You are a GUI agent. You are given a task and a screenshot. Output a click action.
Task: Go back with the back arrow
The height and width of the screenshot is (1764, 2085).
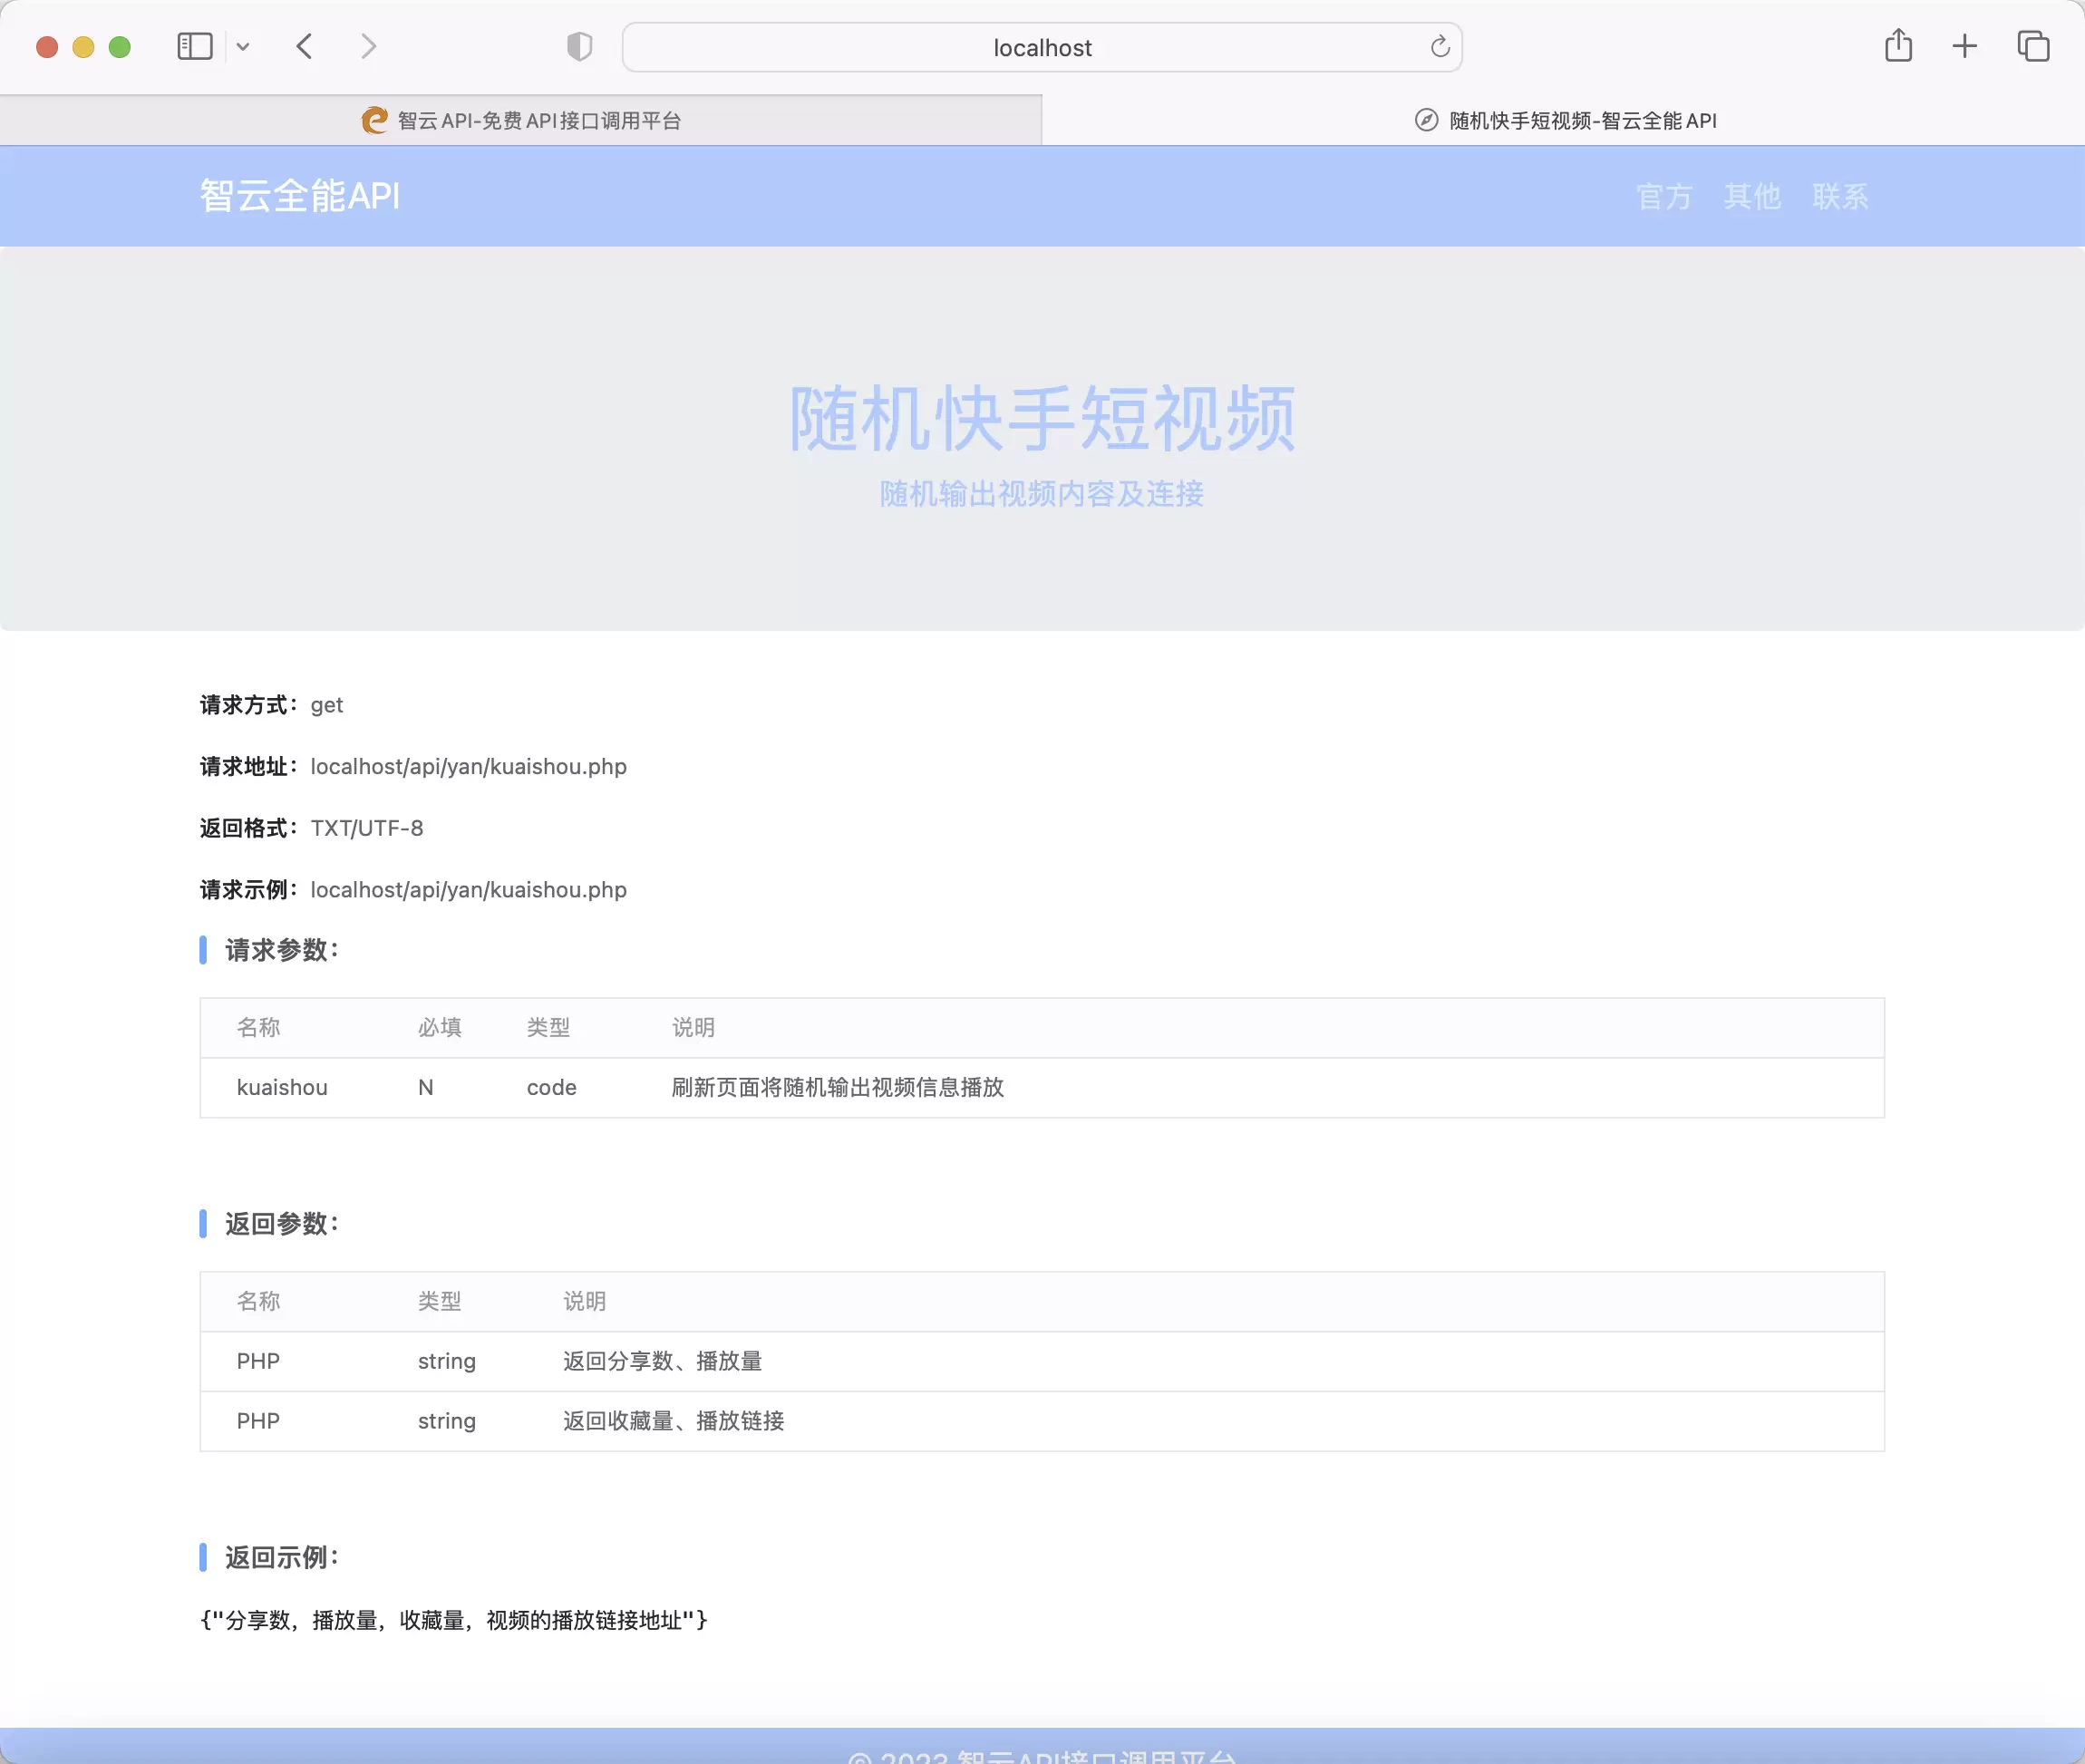pyautogui.click(x=305, y=47)
